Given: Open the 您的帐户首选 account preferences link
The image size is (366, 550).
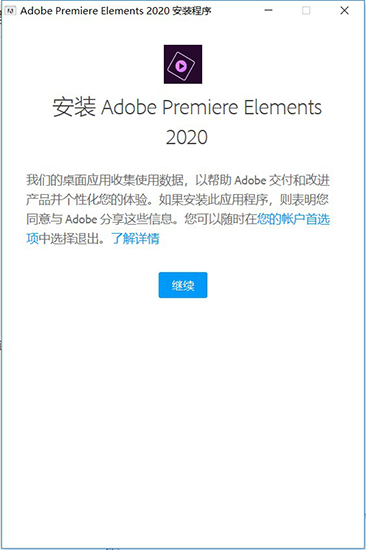Looking at the screenshot, I should click(x=293, y=219).
